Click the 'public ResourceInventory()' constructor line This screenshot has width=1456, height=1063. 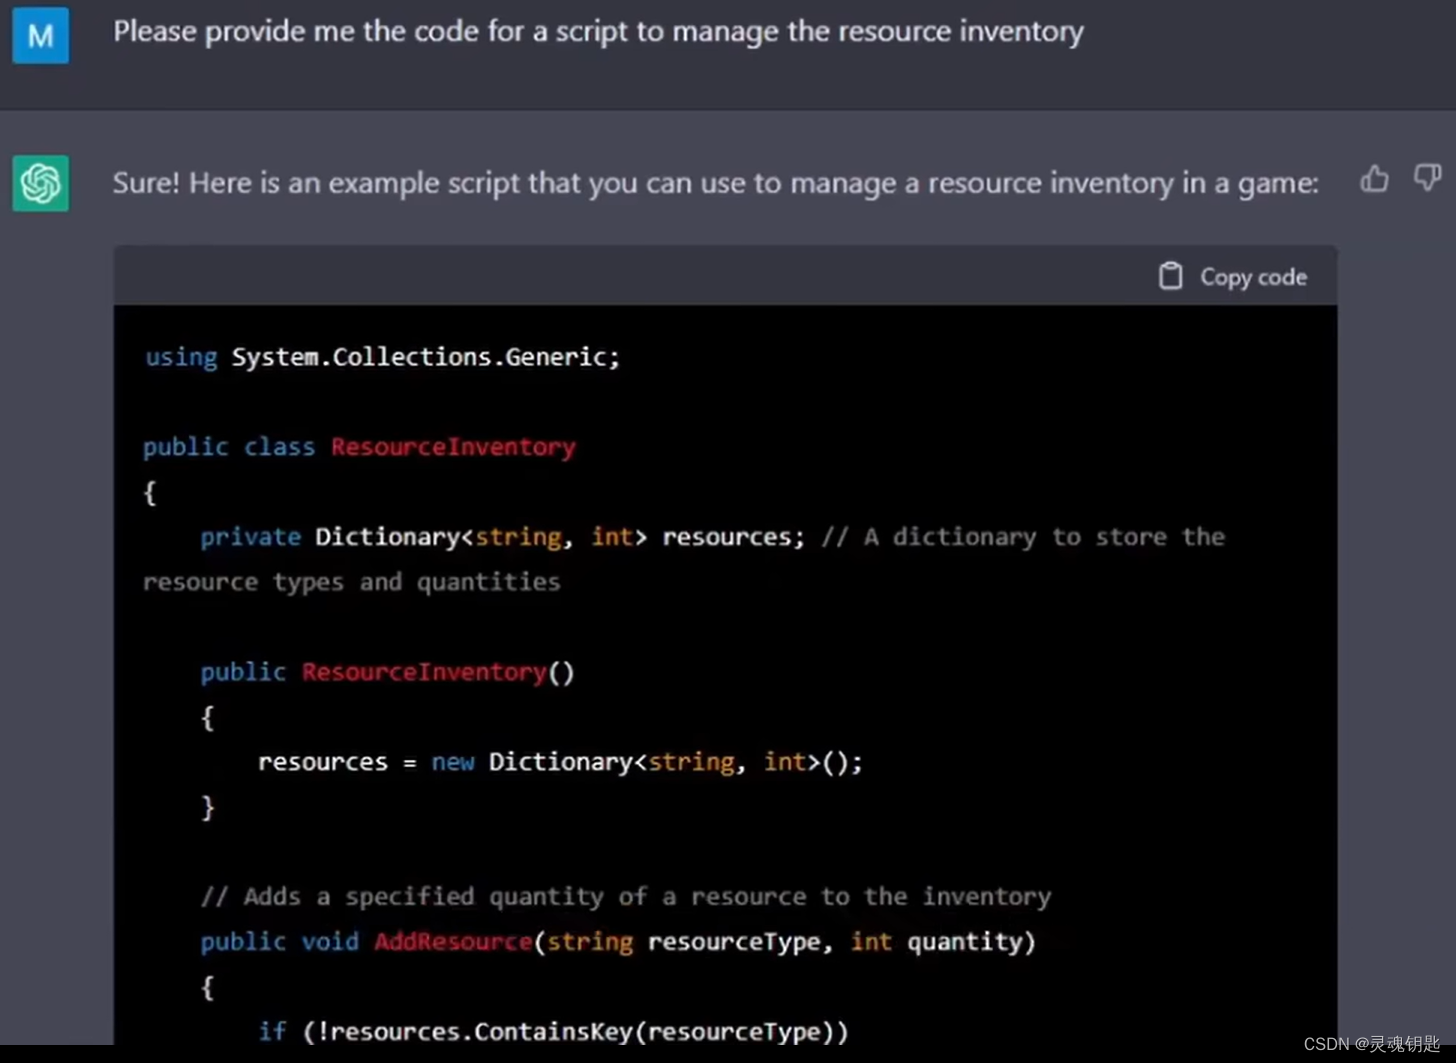coord(387,672)
